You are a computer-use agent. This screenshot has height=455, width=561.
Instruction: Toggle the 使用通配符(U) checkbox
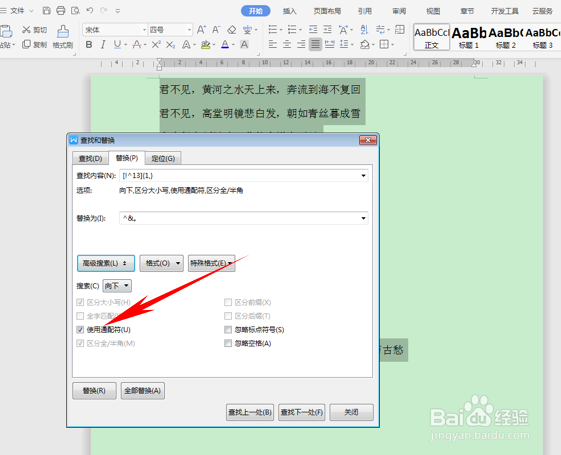(80, 330)
